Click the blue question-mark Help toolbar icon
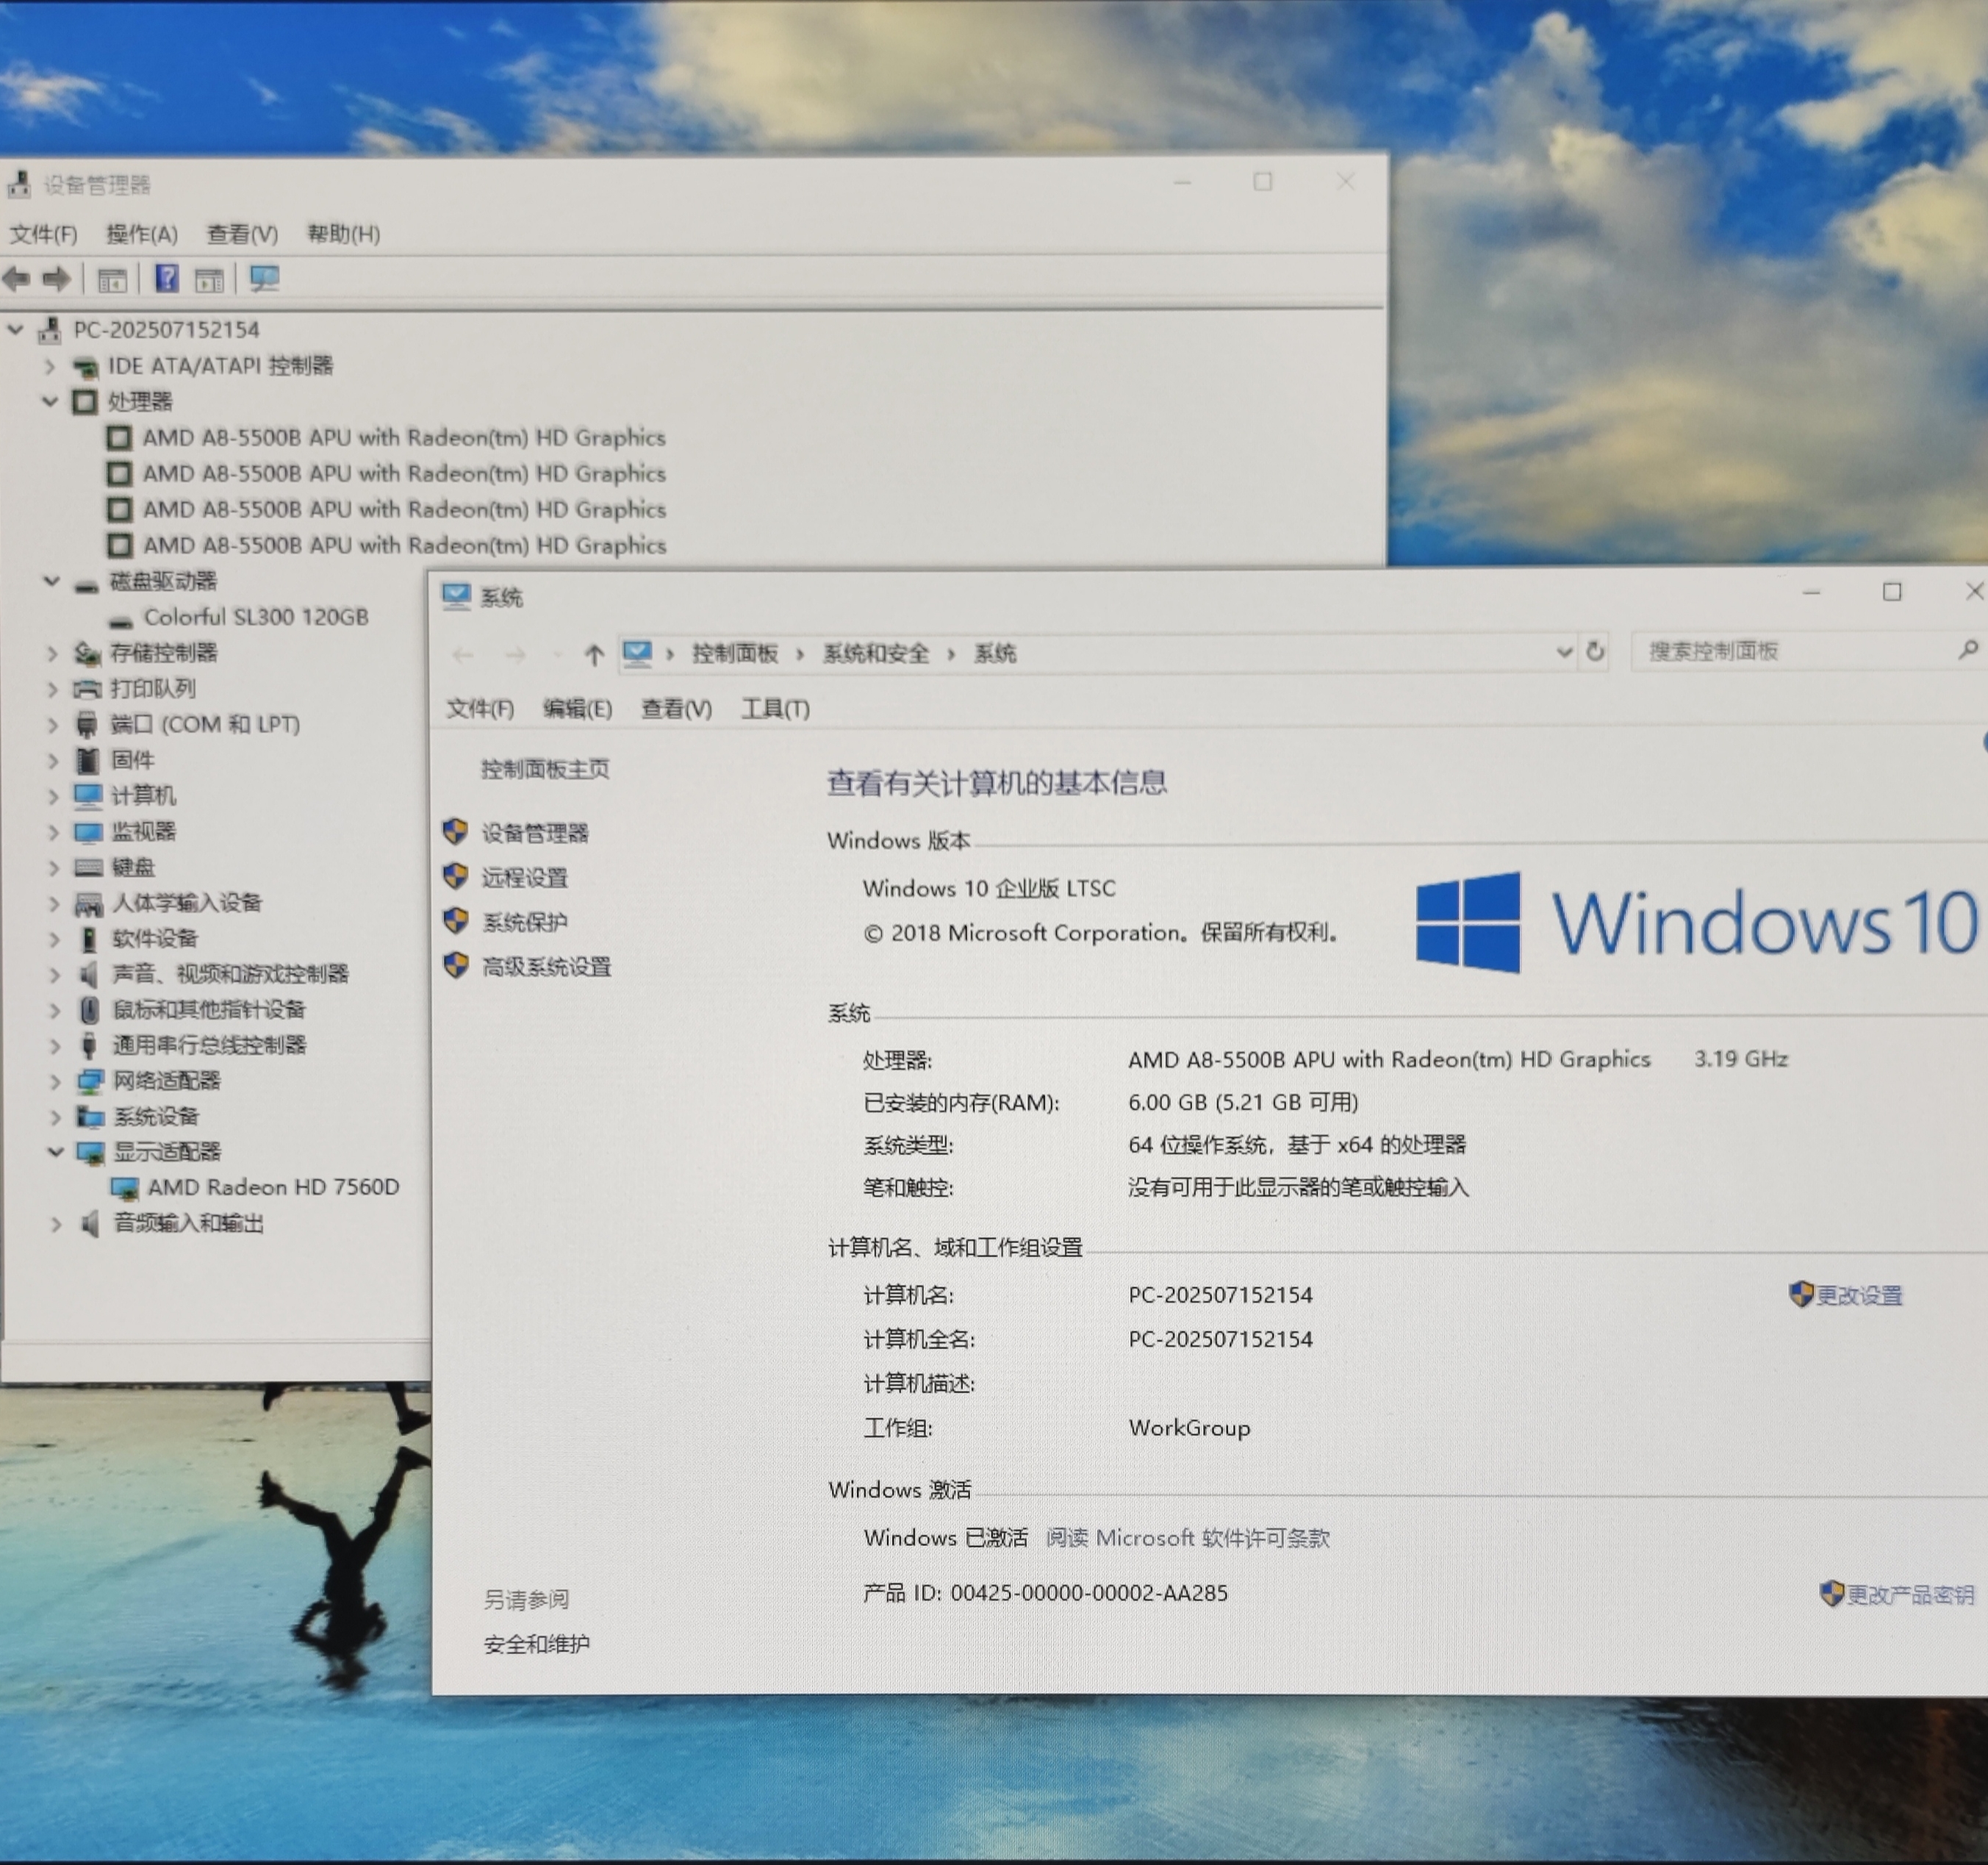The height and width of the screenshot is (1865, 1988). click(x=167, y=278)
